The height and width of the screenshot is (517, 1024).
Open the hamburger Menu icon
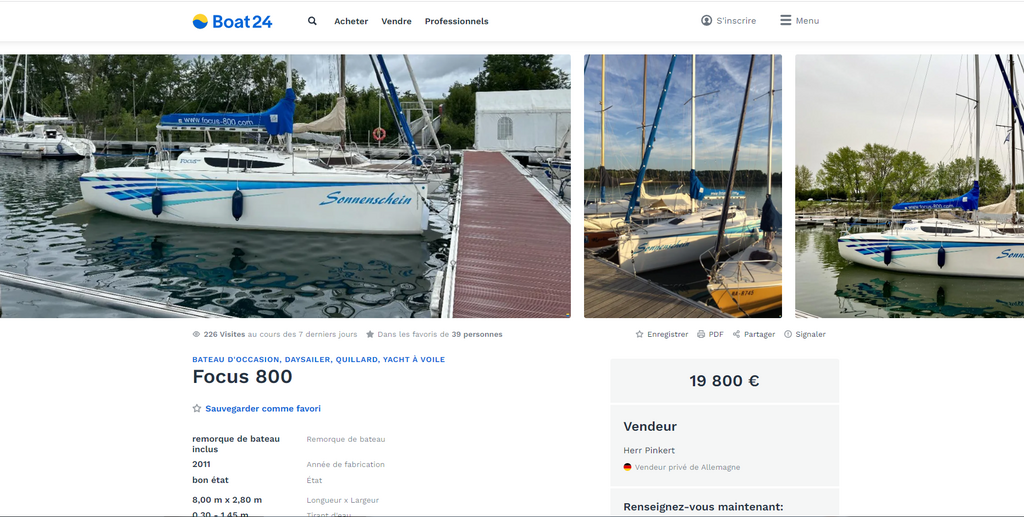786,20
